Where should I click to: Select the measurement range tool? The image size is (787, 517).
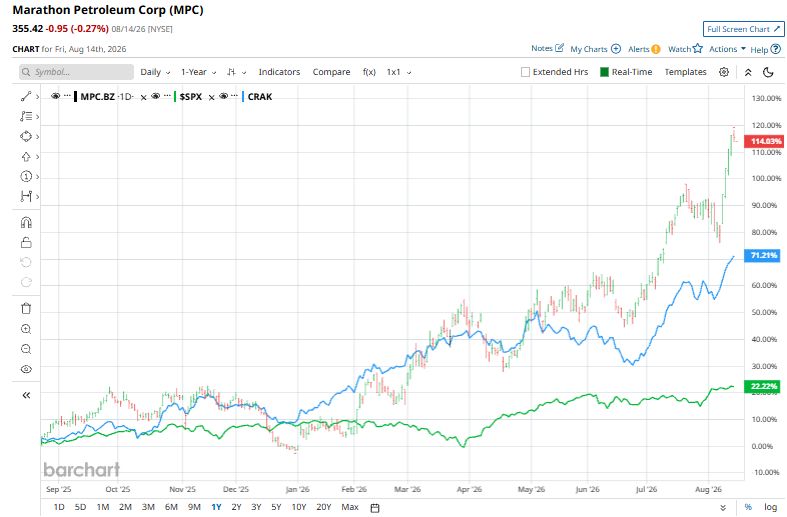click(x=26, y=196)
